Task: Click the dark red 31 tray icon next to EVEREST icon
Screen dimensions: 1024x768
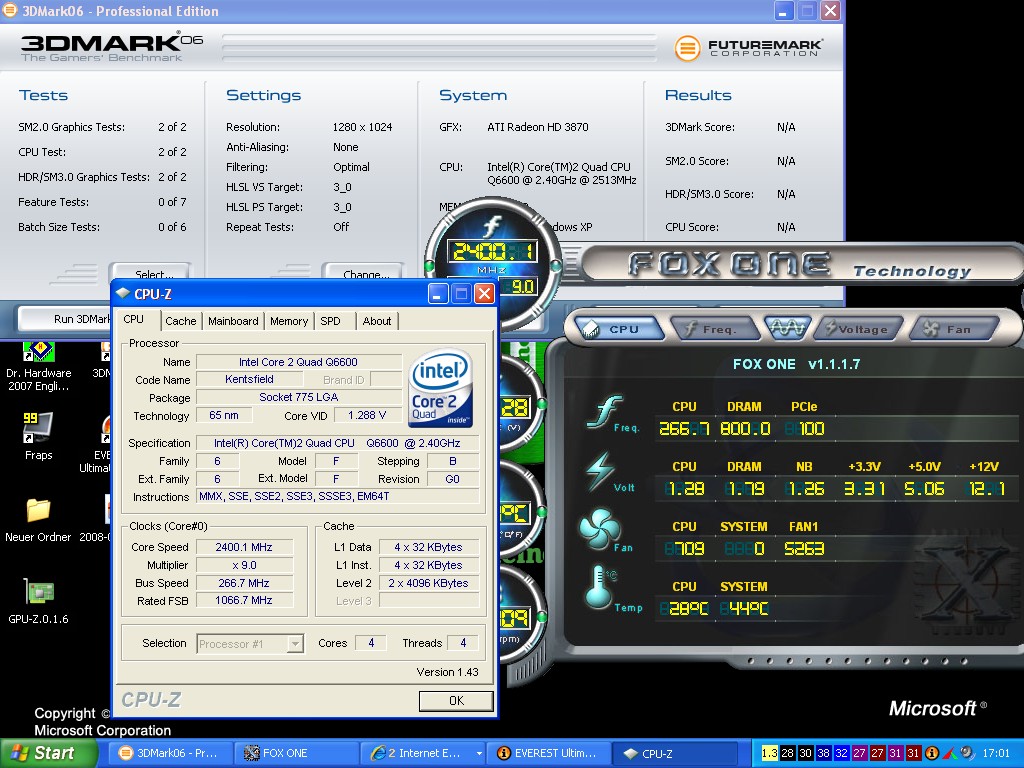Action: pos(912,753)
